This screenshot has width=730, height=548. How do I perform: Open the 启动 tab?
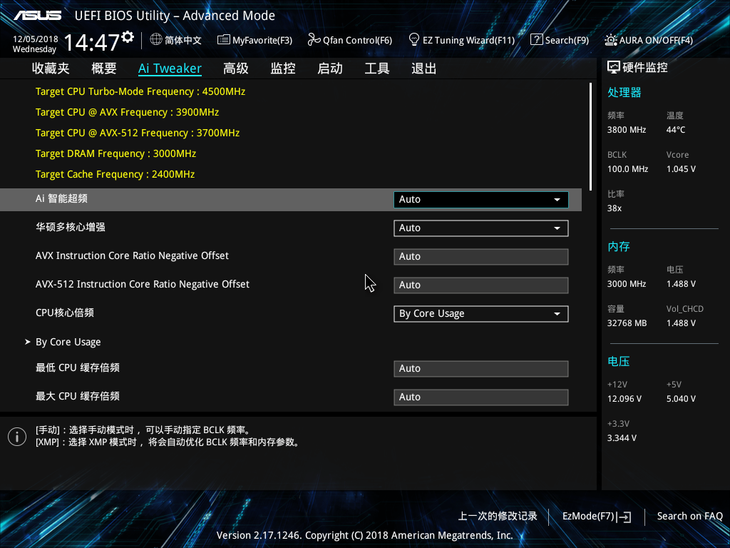point(330,68)
